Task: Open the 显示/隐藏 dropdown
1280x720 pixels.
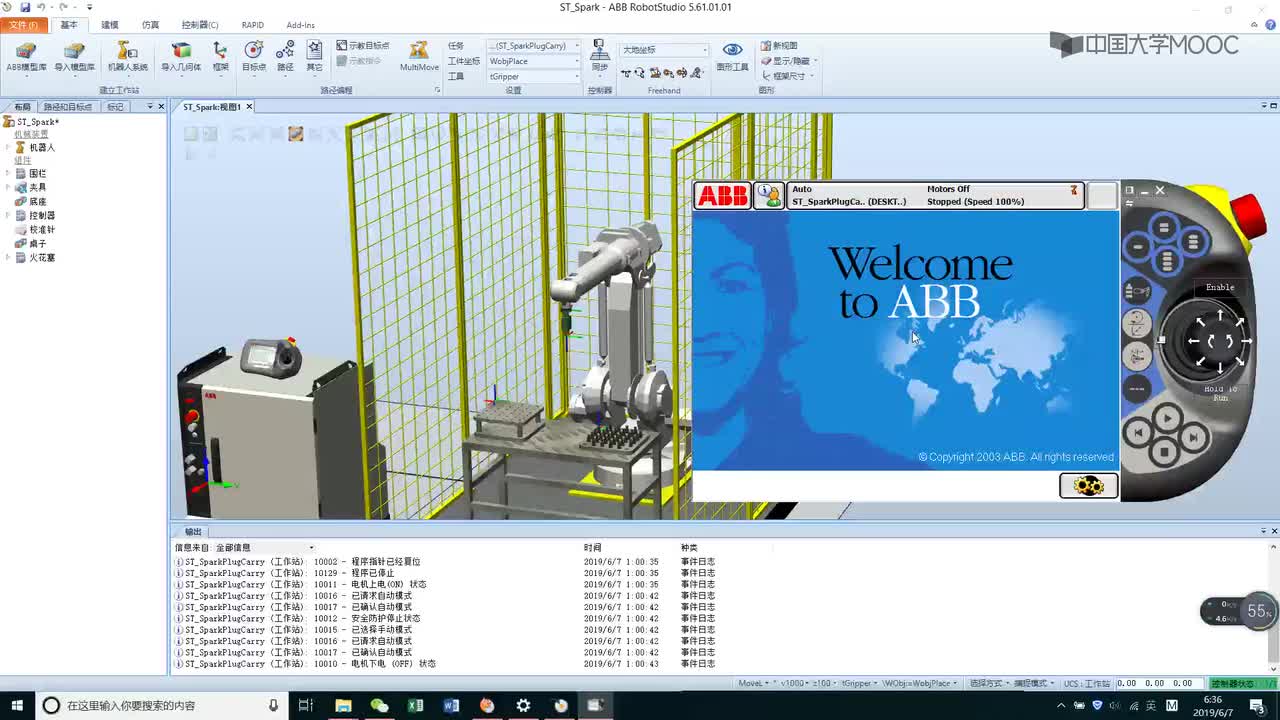Action: 789,61
